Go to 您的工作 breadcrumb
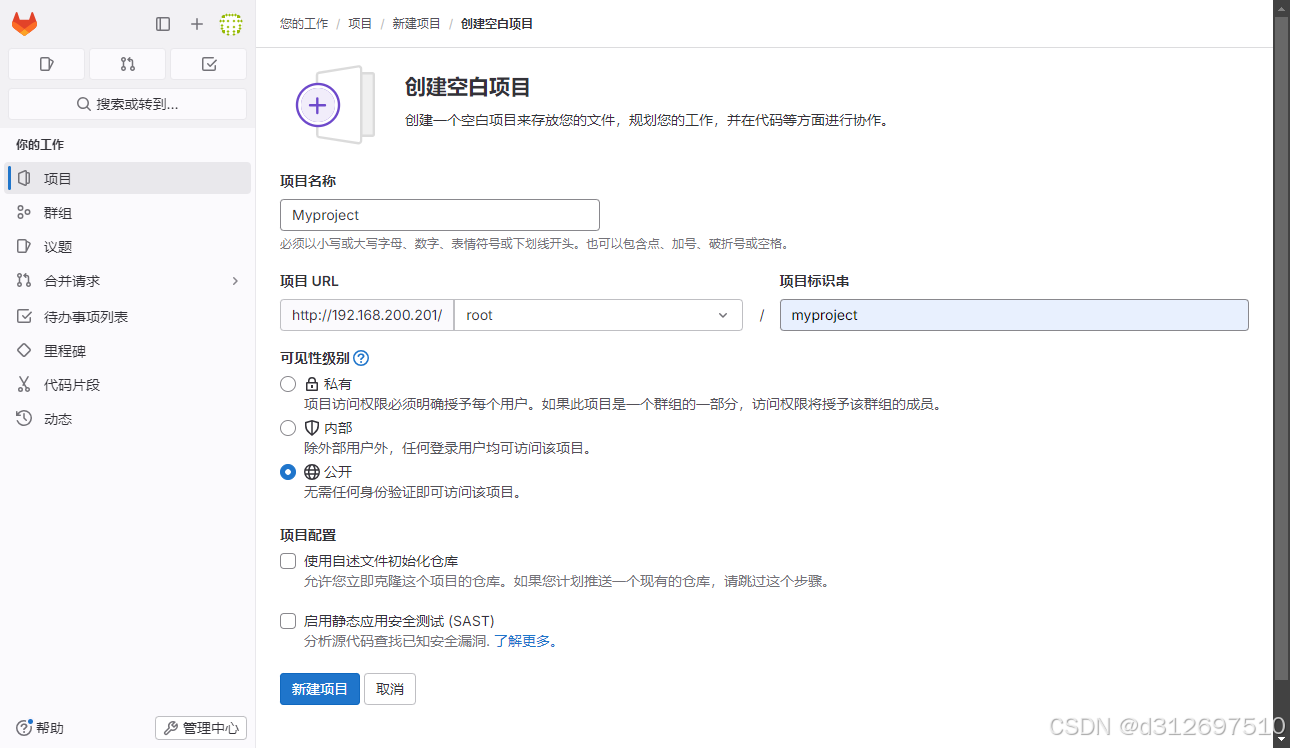Viewport: 1290px width, 748px height. tap(304, 23)
